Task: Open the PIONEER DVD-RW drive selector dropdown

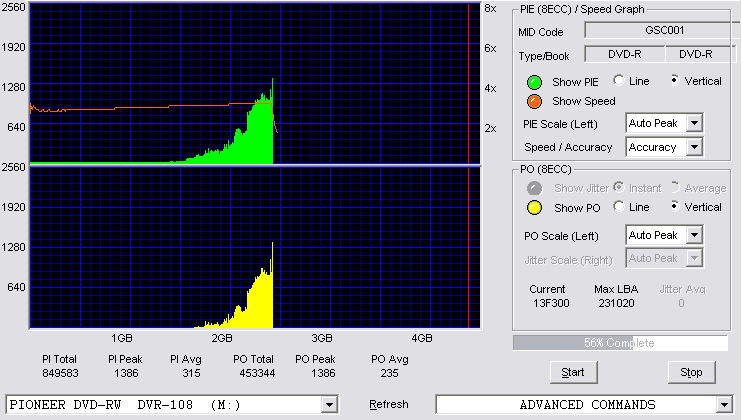Action: [329, 405]
